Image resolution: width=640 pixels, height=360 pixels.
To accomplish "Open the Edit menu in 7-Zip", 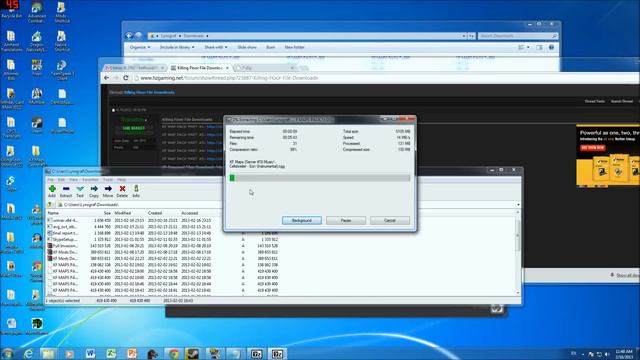I will click(61, 180).
